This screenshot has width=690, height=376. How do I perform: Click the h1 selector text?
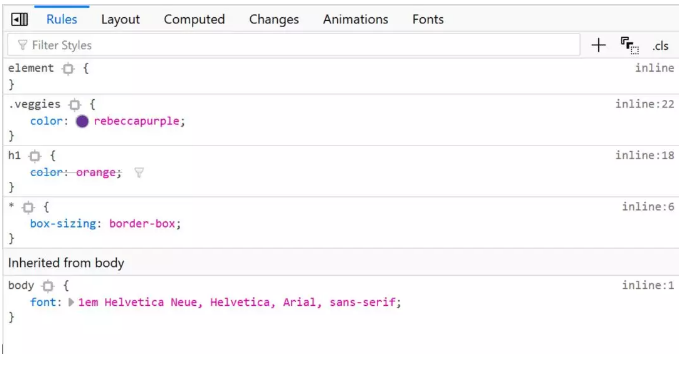point(15,155)
